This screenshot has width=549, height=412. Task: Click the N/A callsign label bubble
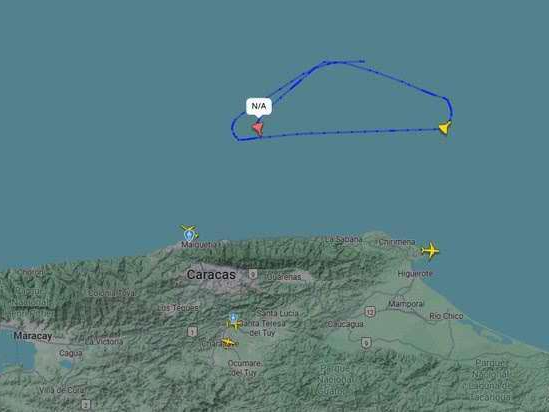[259, 106]
